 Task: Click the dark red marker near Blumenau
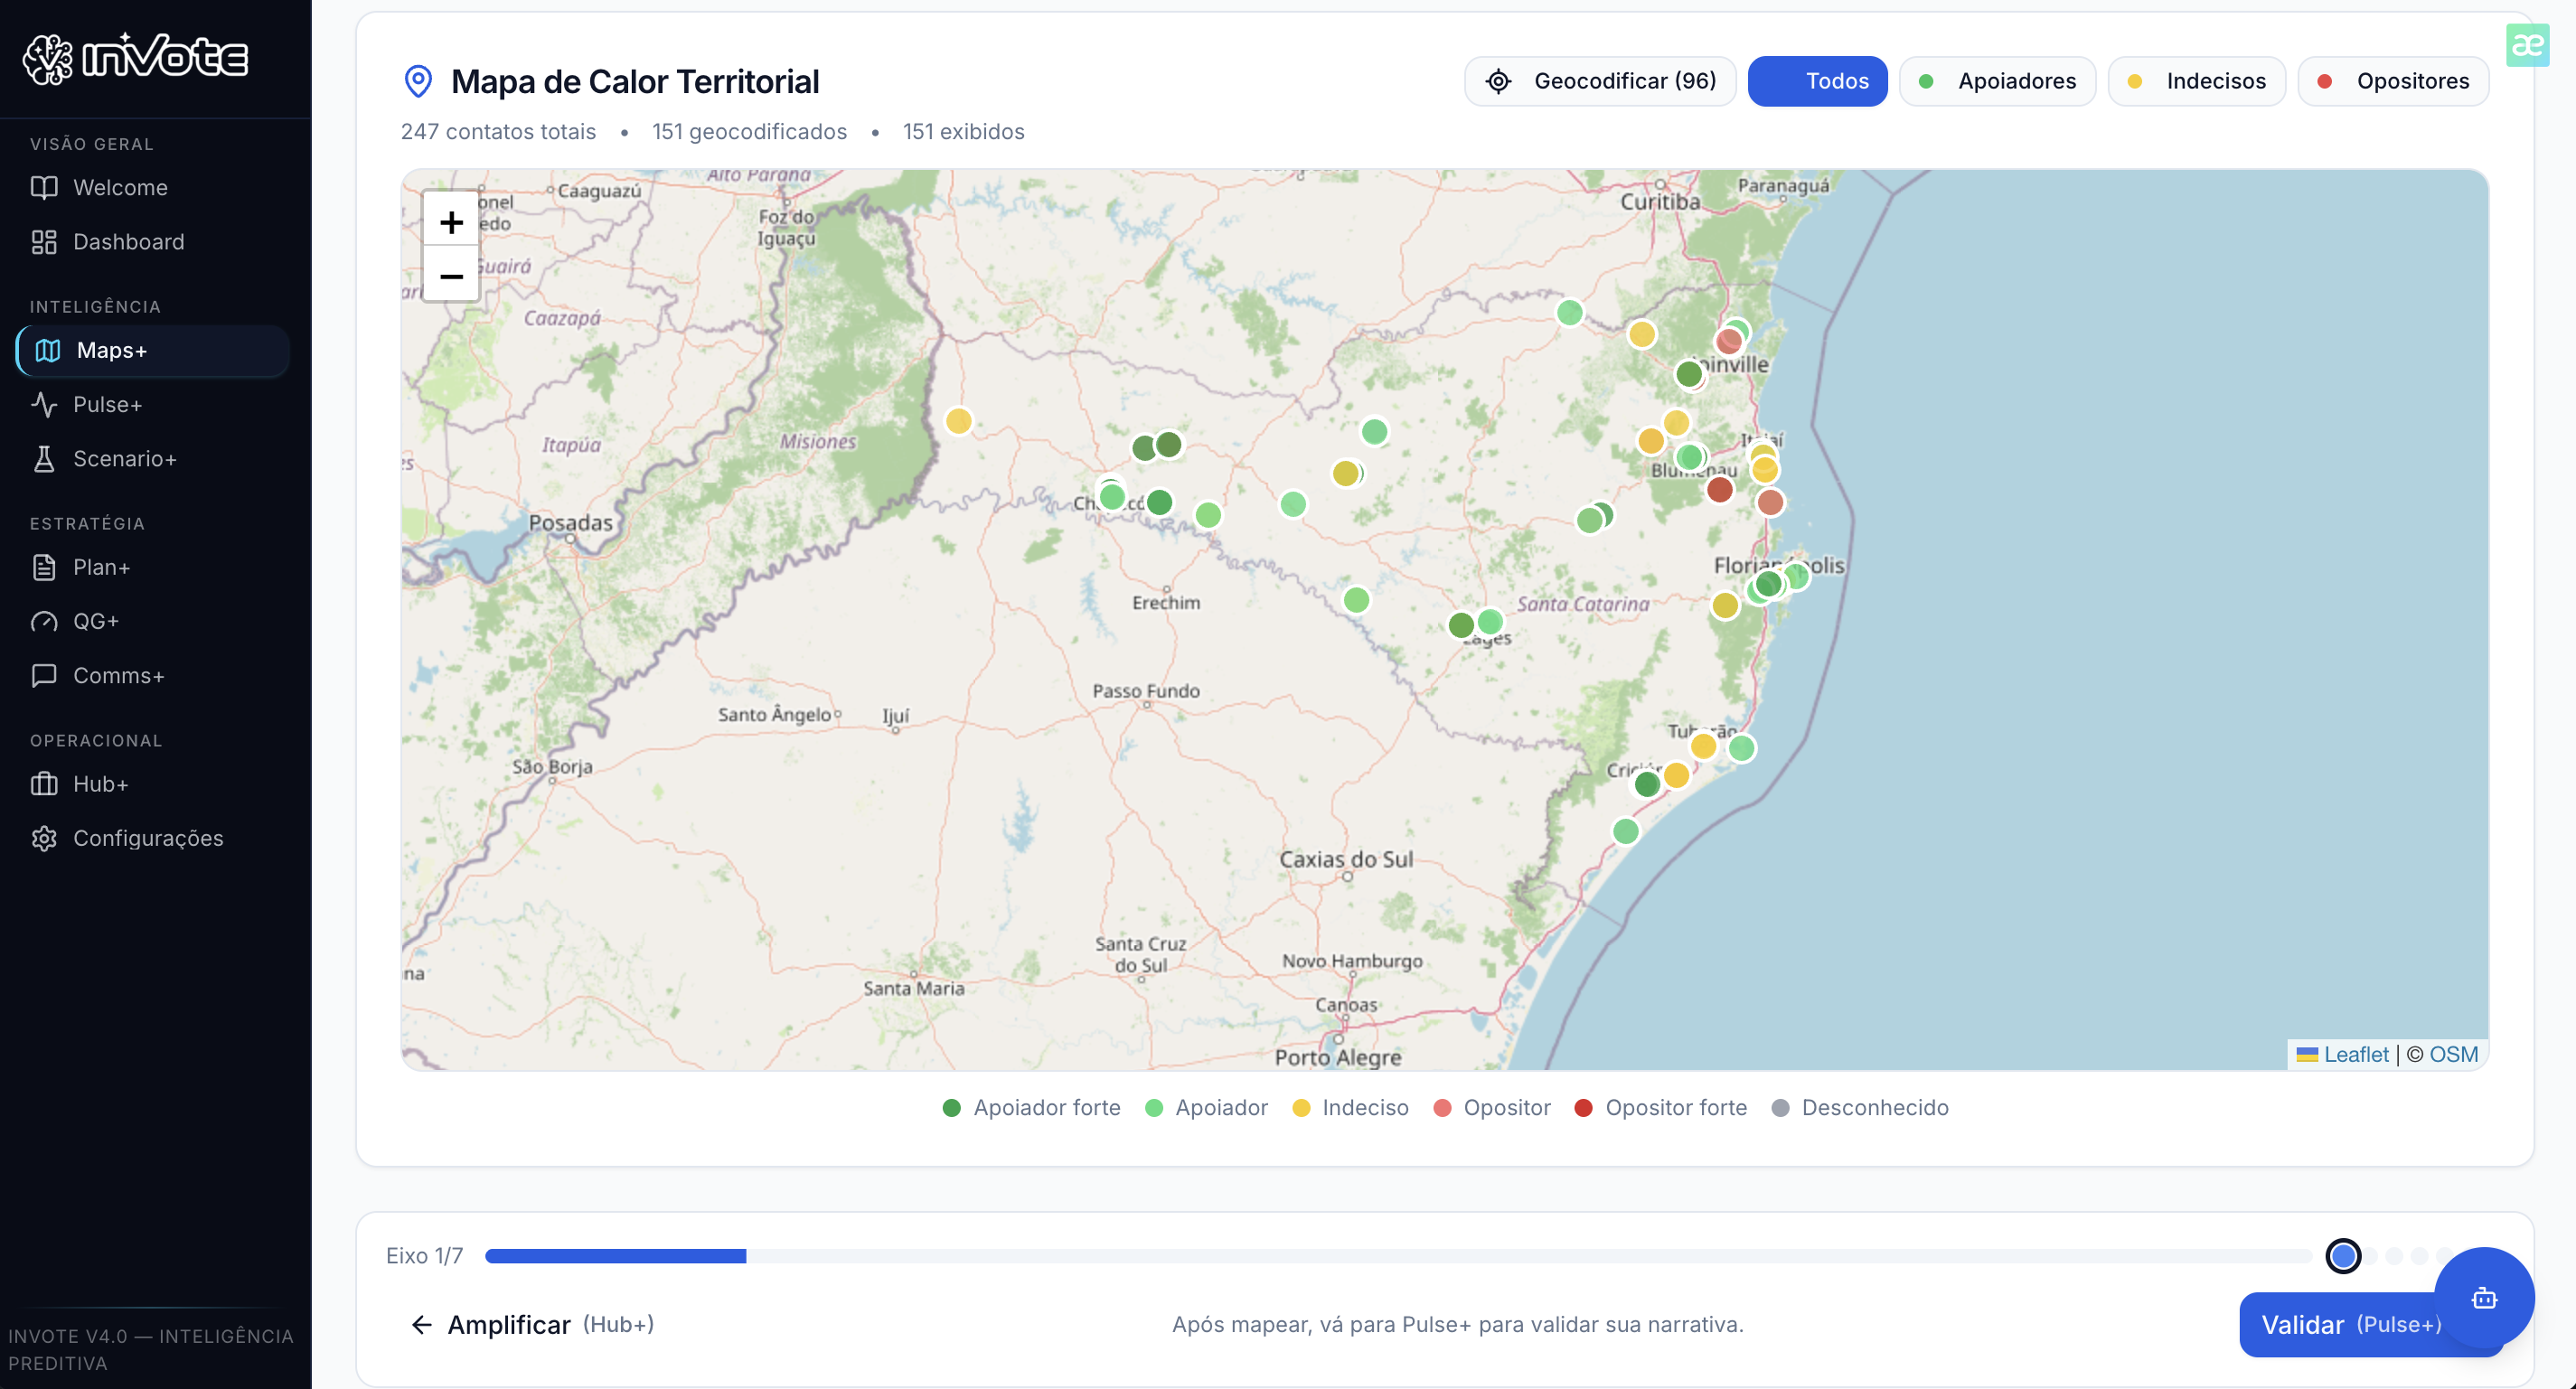click(1719, 490)
